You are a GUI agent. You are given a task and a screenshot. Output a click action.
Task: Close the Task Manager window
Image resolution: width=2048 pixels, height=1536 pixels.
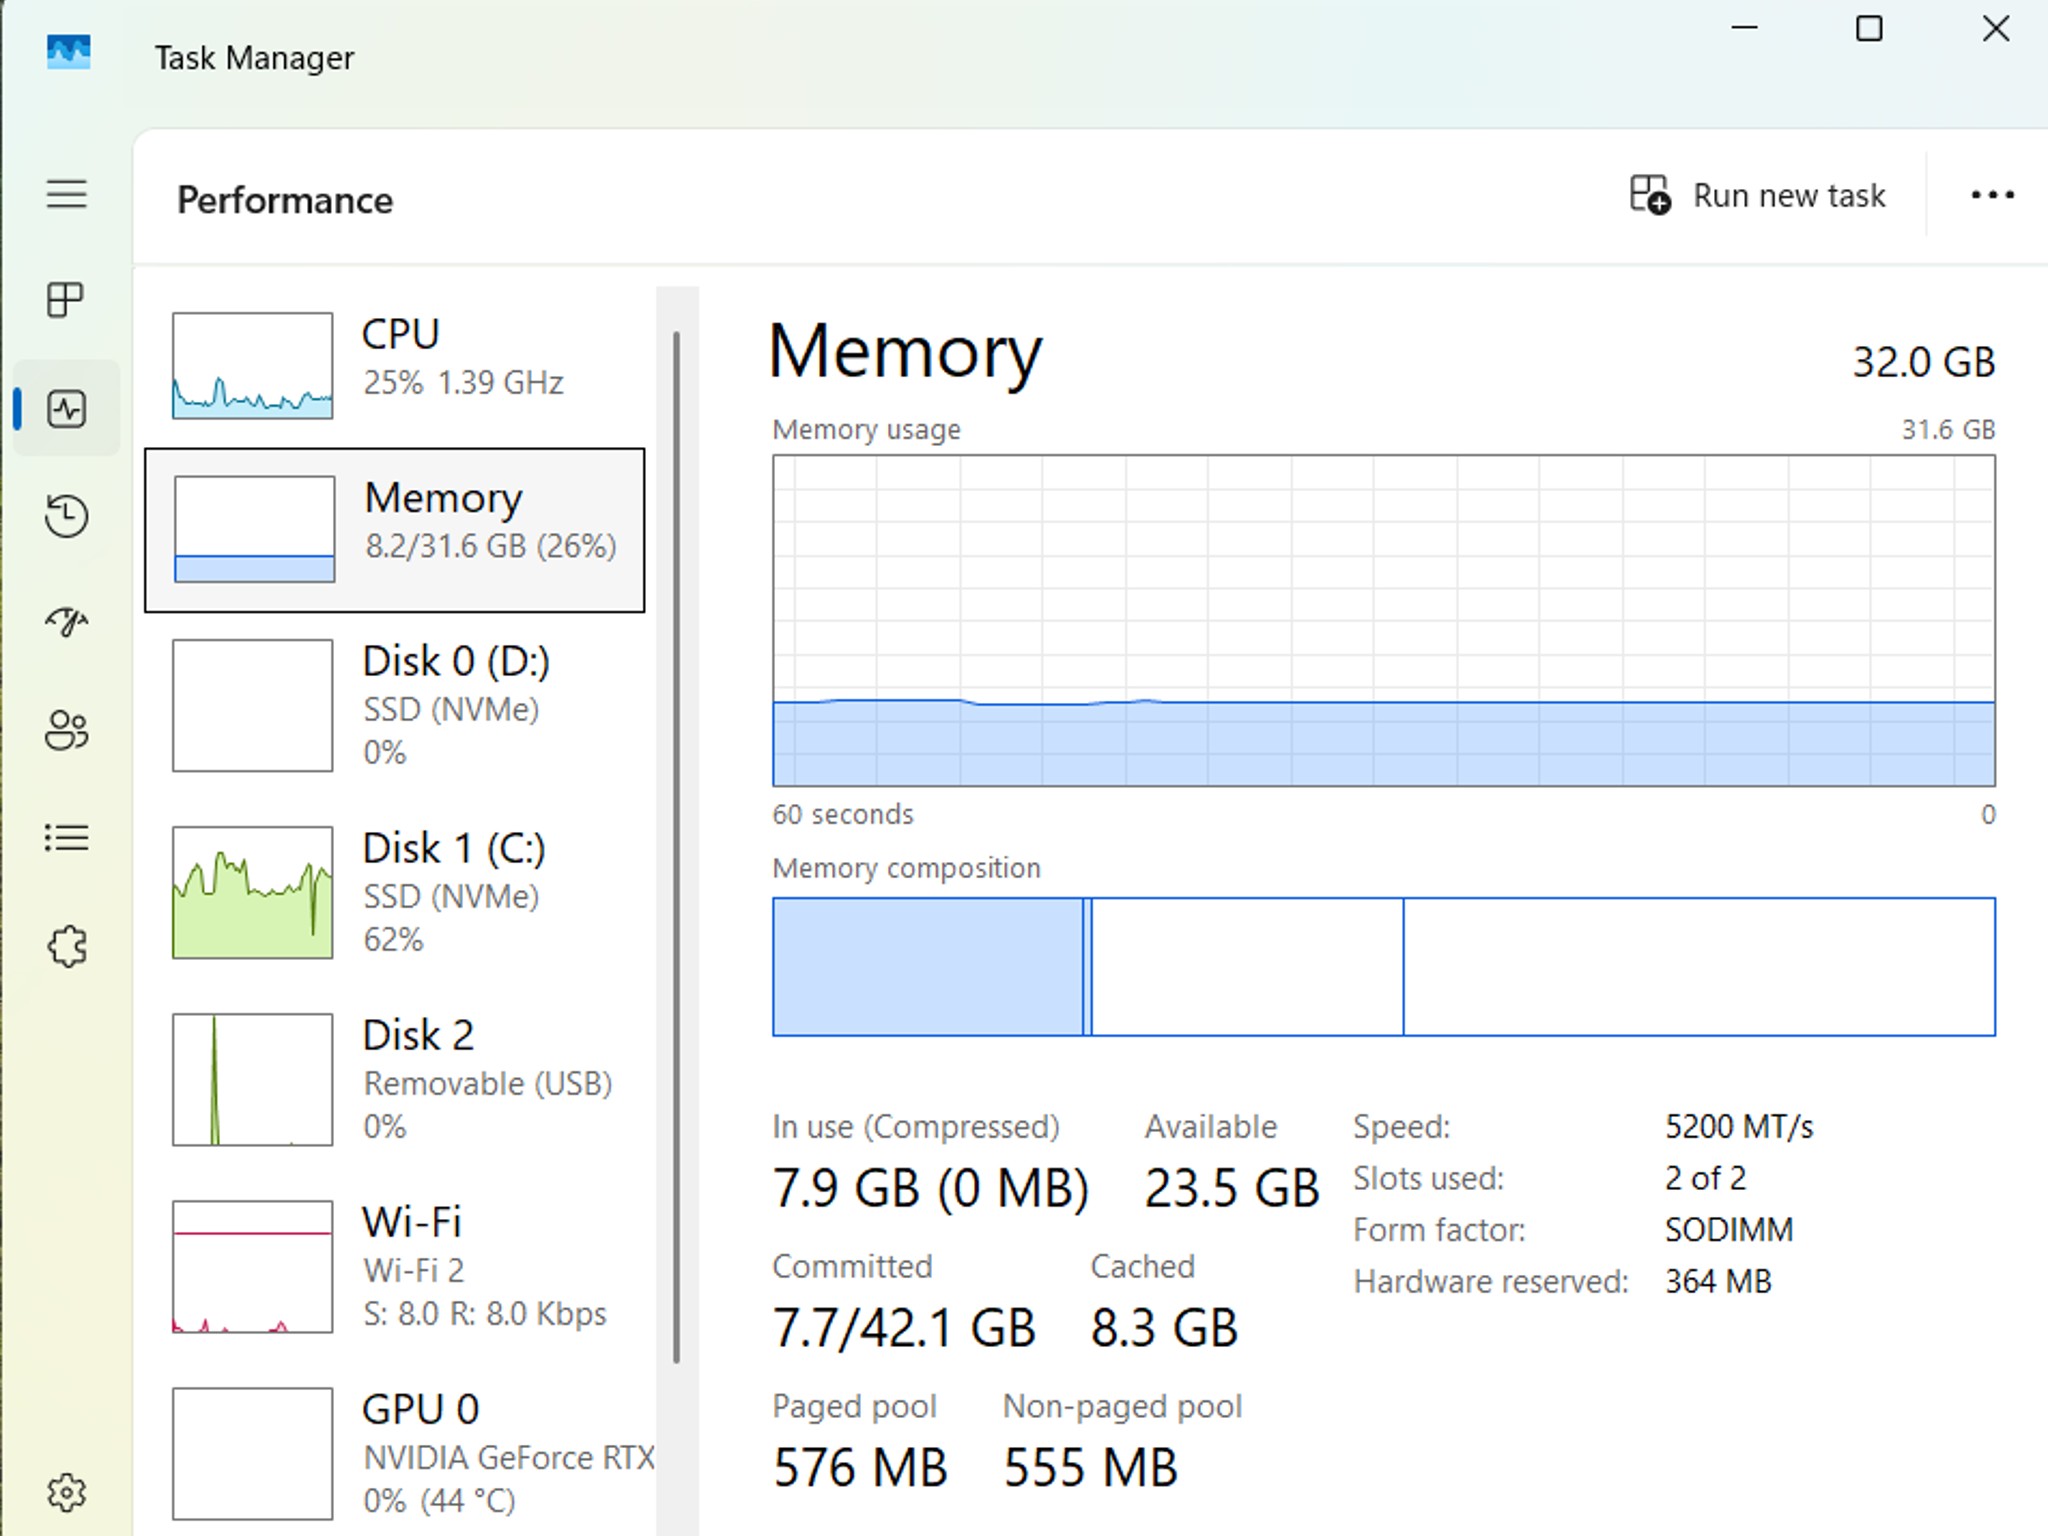(x=1996, y=28)
